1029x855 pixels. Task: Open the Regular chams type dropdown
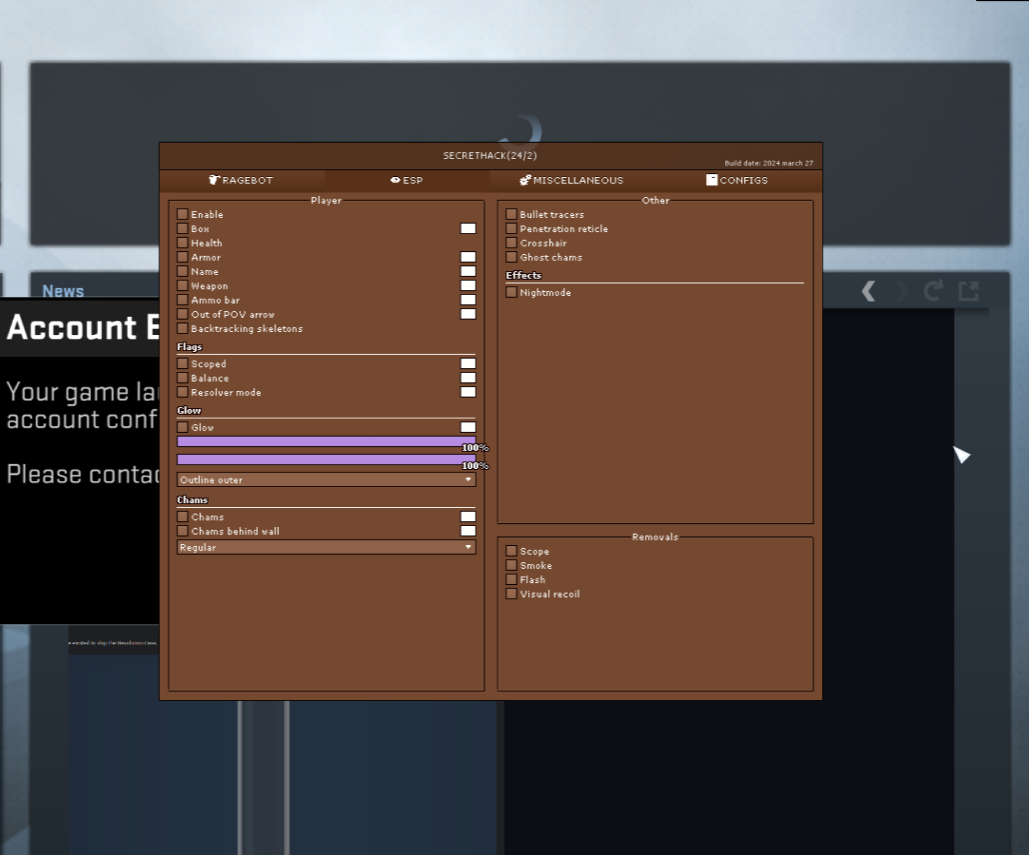(x=326, y=548)
